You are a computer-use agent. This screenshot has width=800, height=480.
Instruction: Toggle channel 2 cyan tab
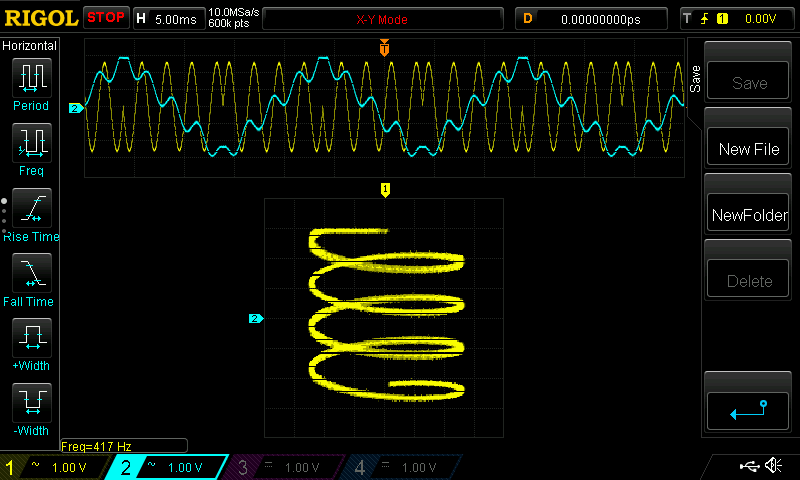(167, 467)
